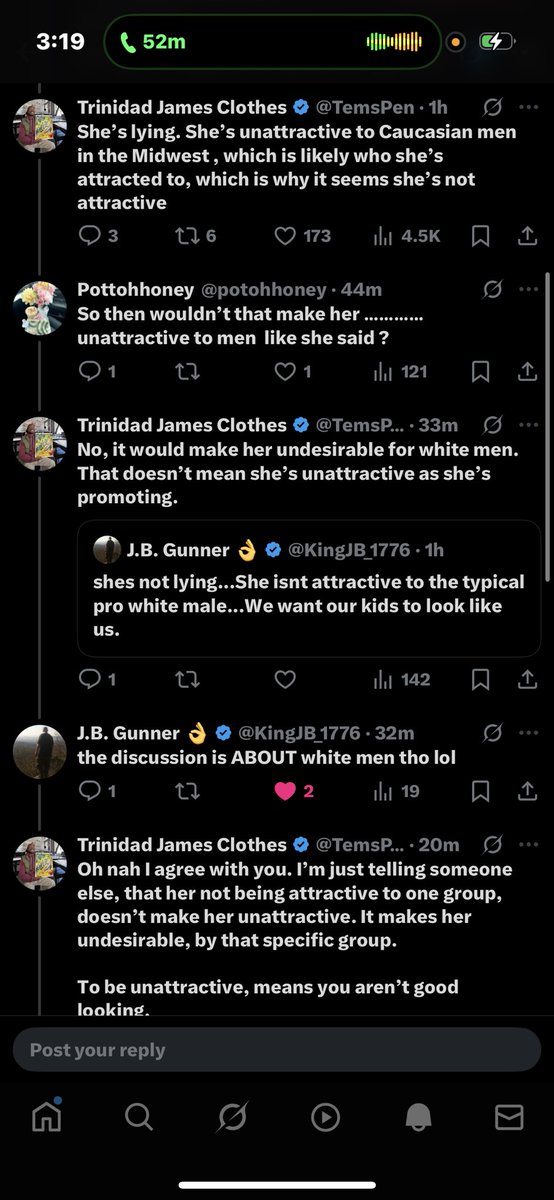Open Search tab in bottom navigation
The height and width of the screenshot is (1200, 554).
pyautogui.click(x=139, y=1117)
